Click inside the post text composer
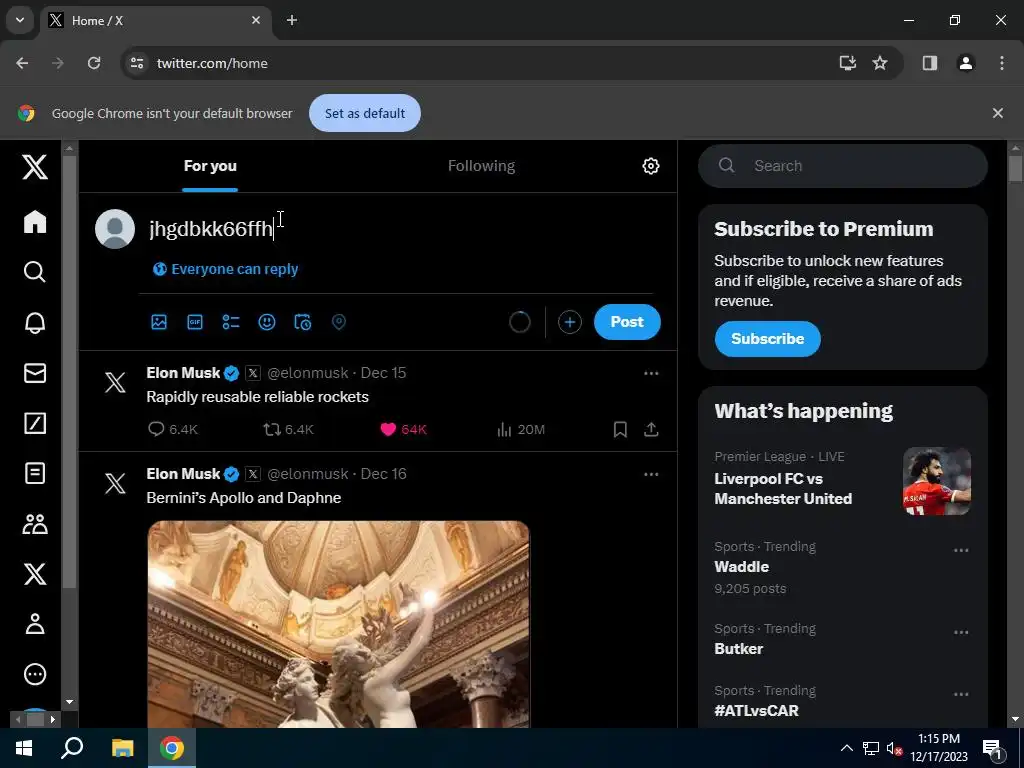The image size is (1024, 768). pyautogui.click(x=400, y=229)
